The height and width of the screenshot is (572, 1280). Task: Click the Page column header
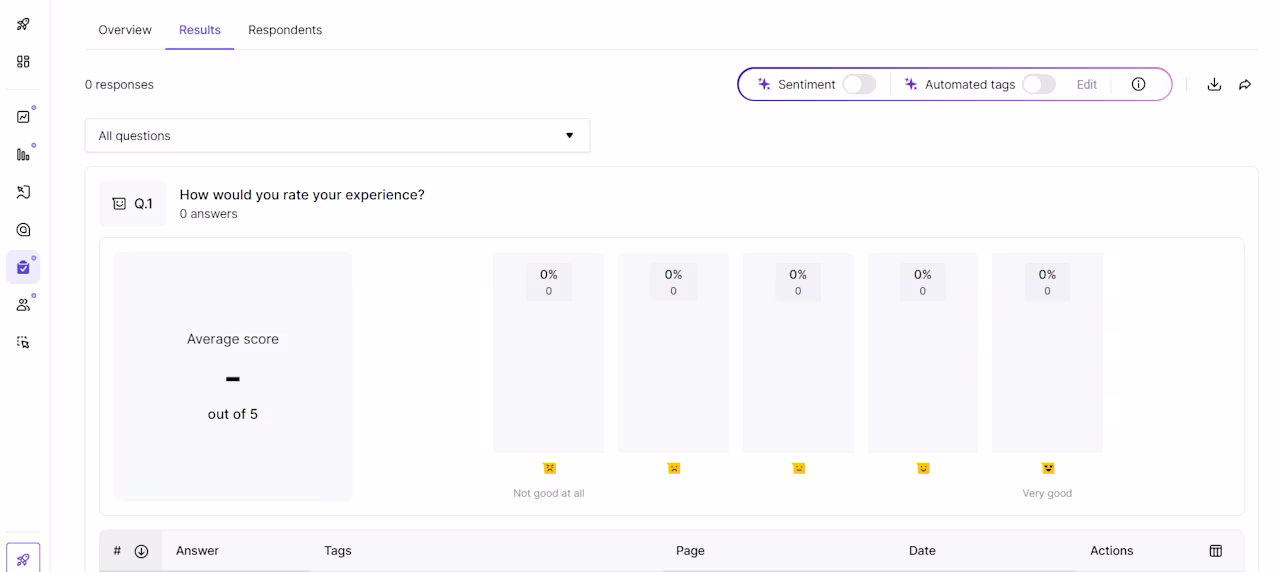pos(690,551)
